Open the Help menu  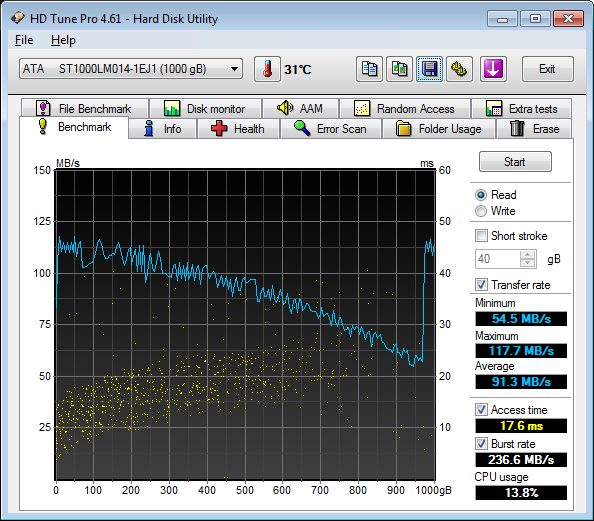pyautogui.click(x=63, y=40)
